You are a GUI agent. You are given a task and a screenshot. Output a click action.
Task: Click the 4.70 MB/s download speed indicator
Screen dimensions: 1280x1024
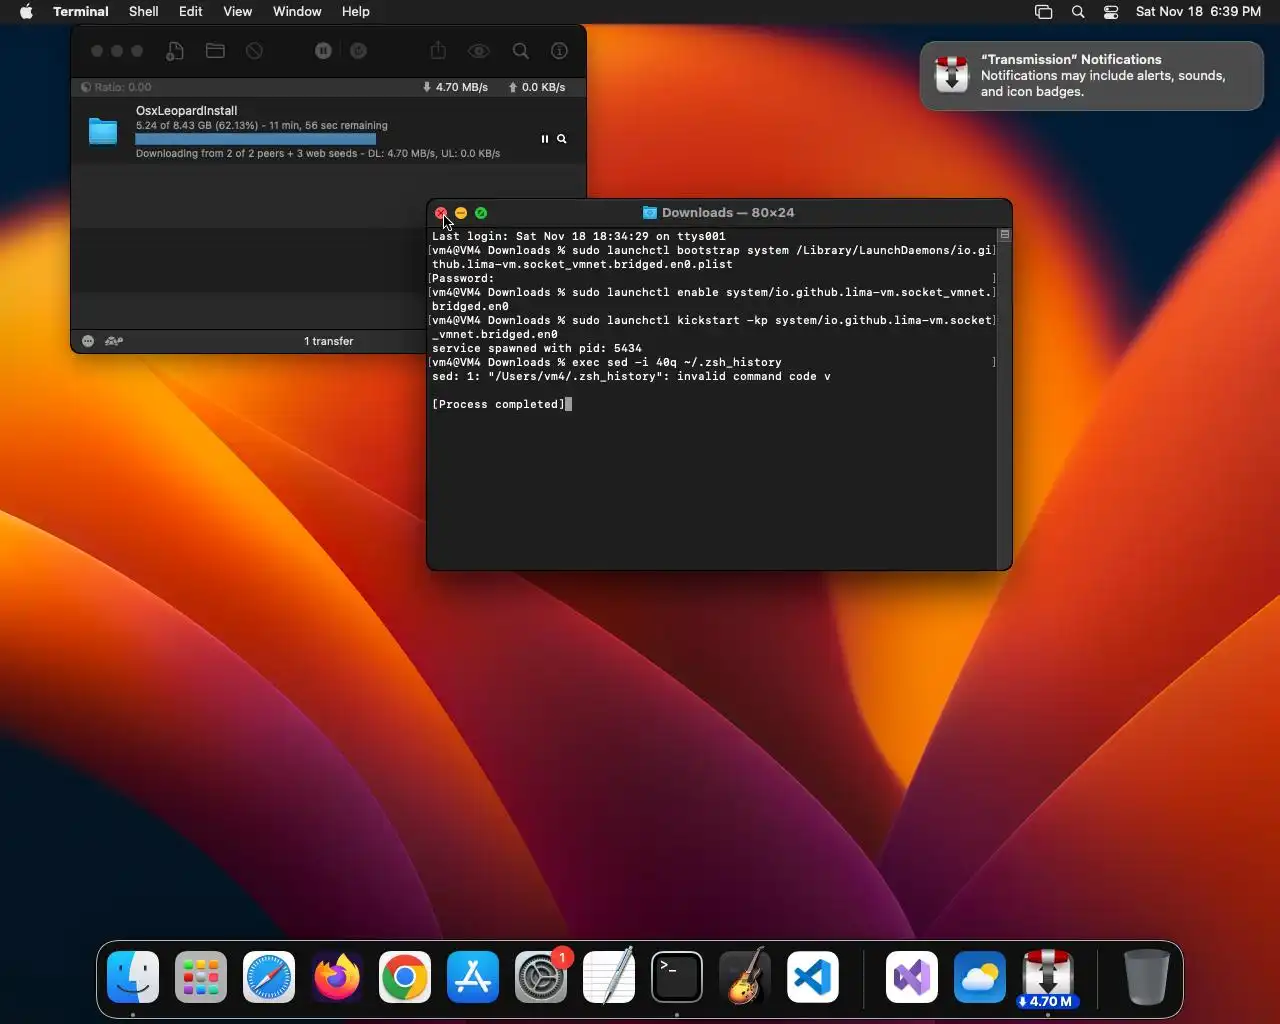click(x=455, y=87)
